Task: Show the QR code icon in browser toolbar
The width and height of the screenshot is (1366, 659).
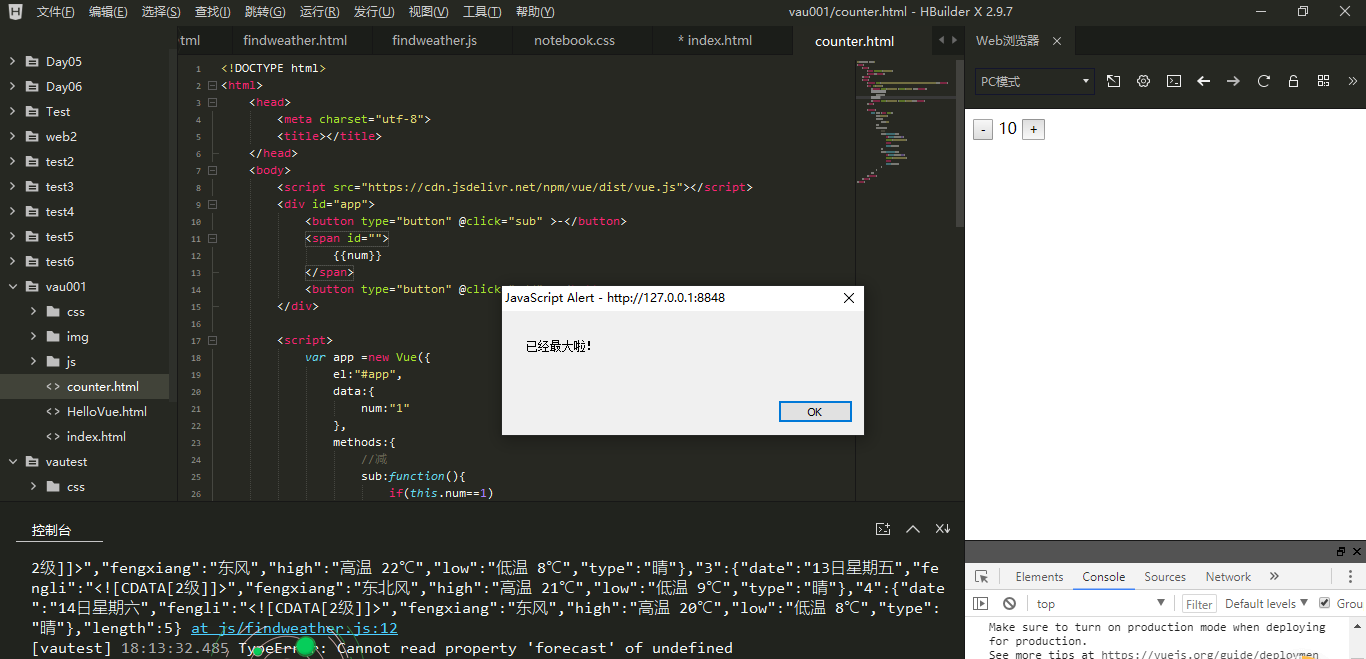Action: click(1323, 81)
